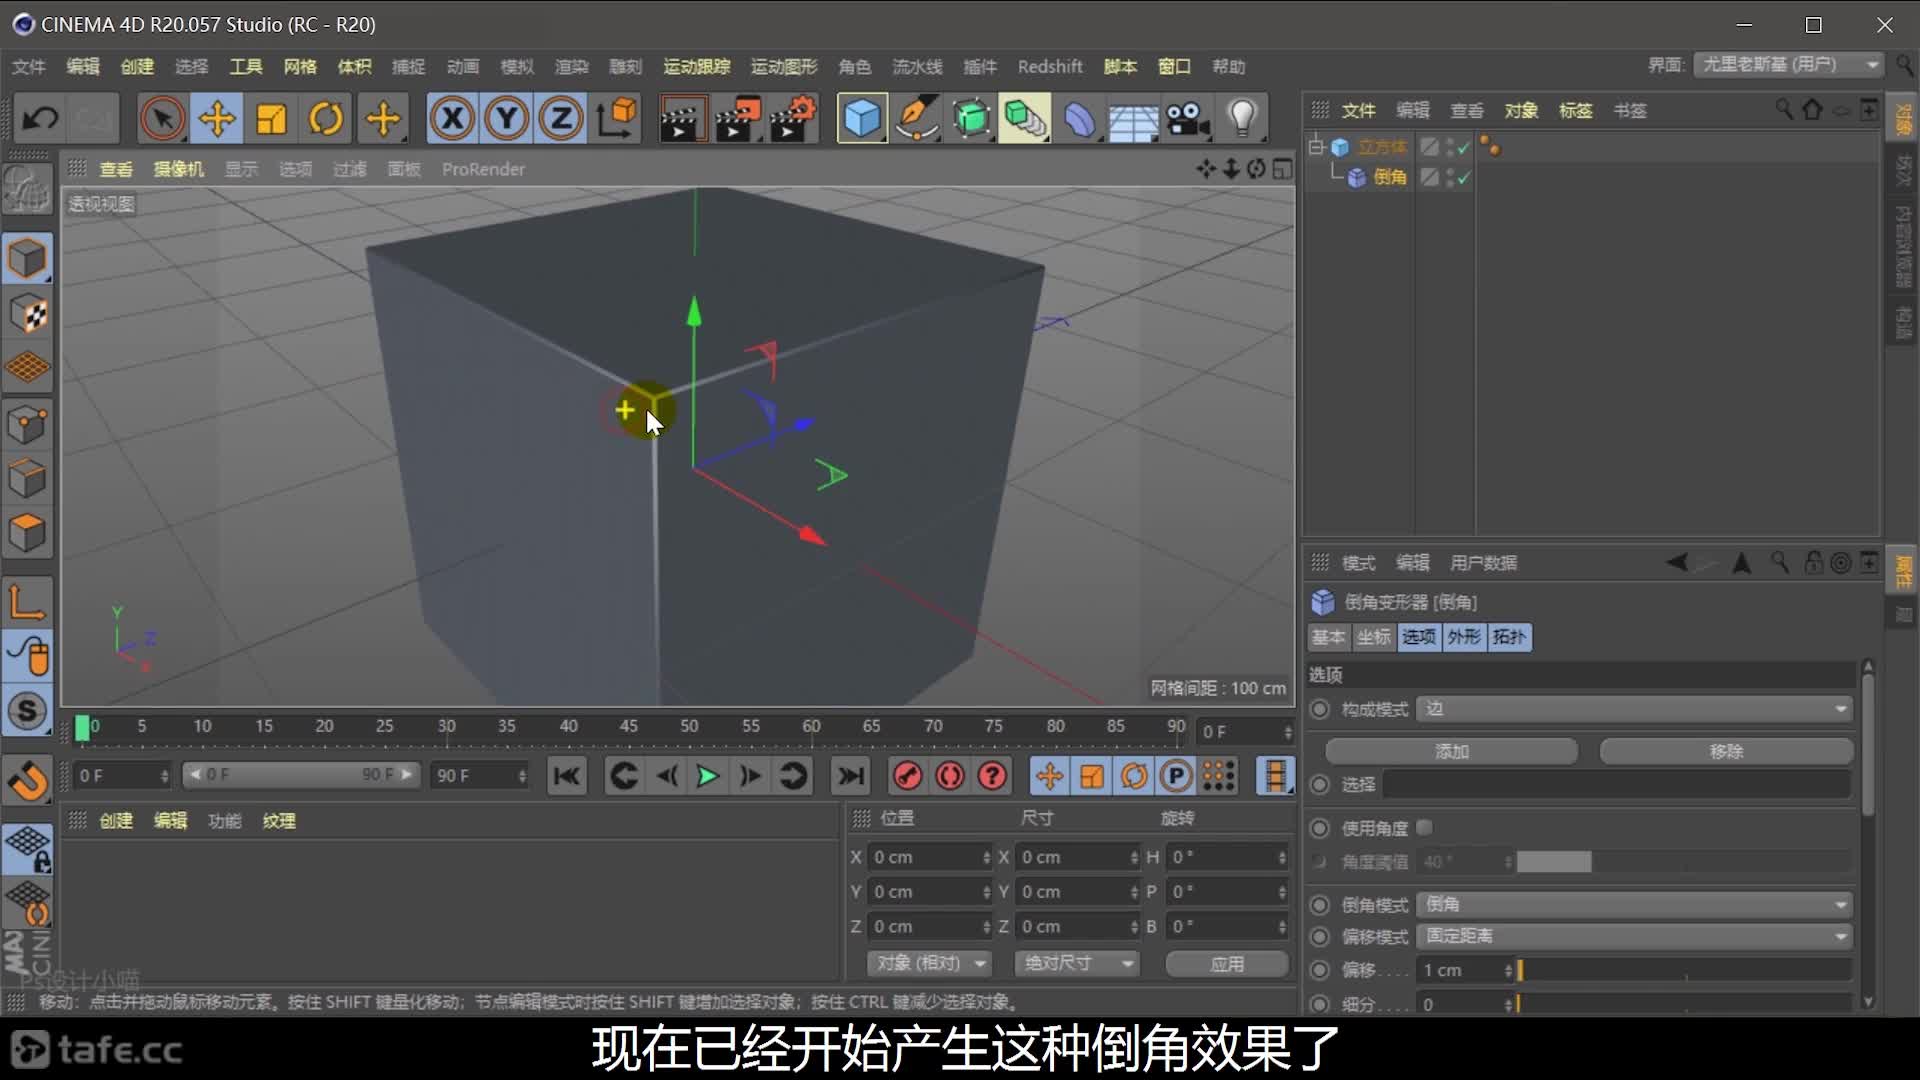Open the spline pen tool

click(x=916, y=118)
